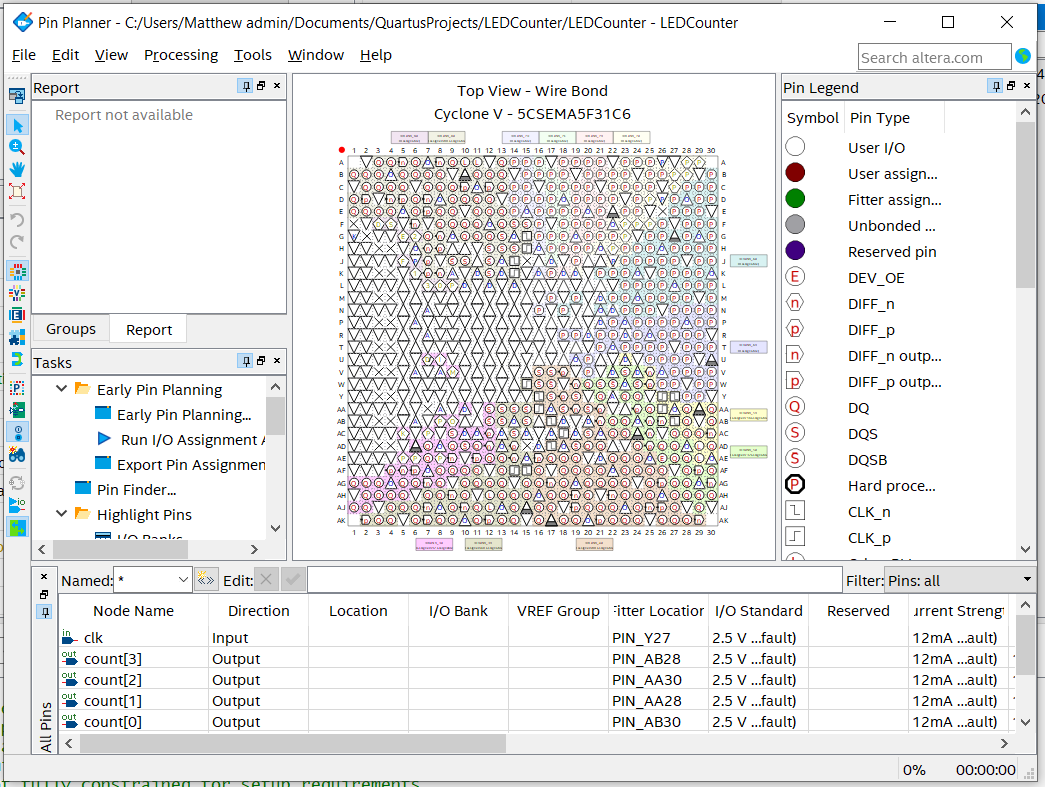Toggle the VREF groups 'V' icon

click(x=17, y=293)
